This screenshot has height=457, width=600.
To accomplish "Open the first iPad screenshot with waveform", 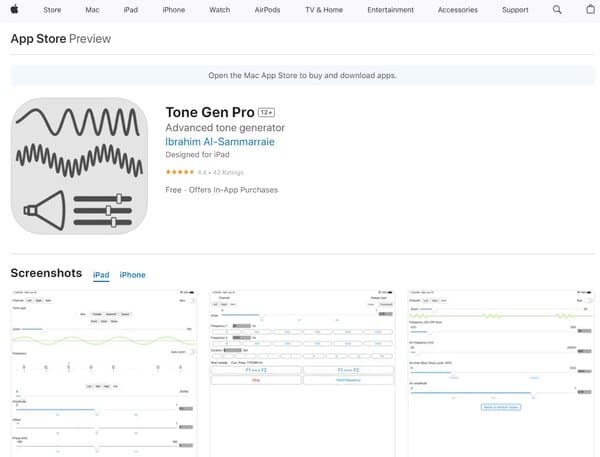I will click(x=104, y=373).
